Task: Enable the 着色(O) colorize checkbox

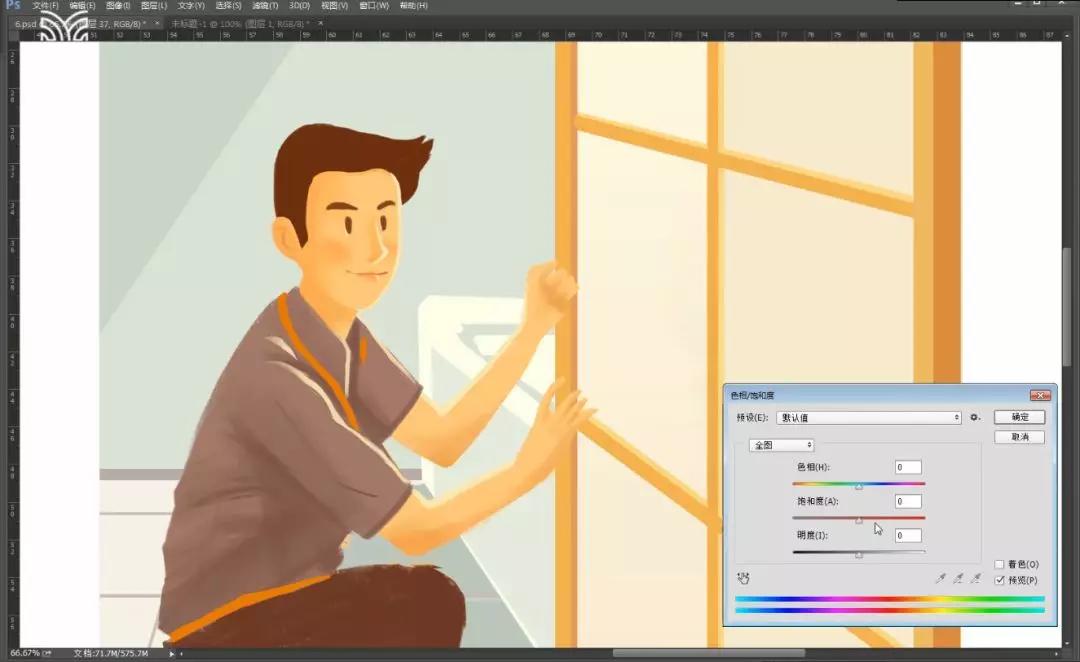Action: pyautogui.click(x=999, y=564)
